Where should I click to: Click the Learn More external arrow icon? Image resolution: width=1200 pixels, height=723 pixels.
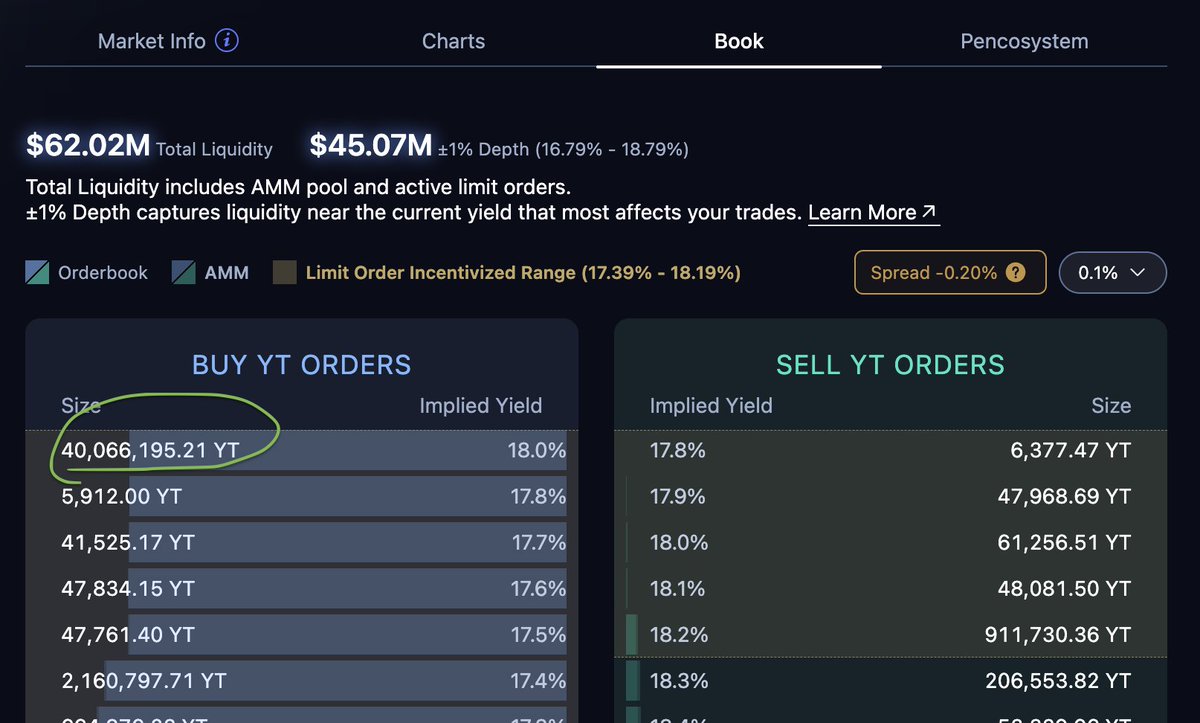point(929,211)
